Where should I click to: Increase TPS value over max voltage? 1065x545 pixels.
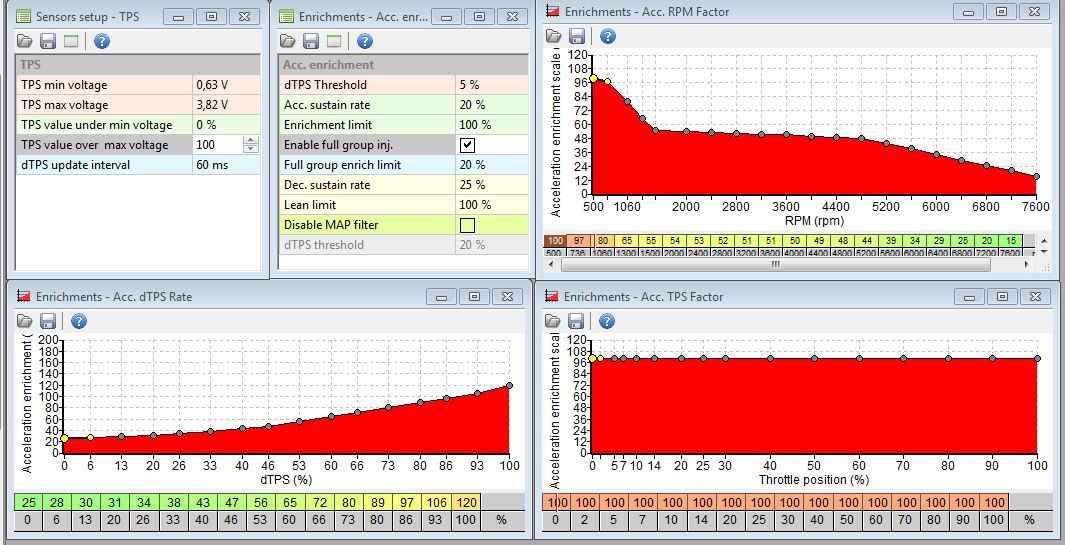pos(251,140)
